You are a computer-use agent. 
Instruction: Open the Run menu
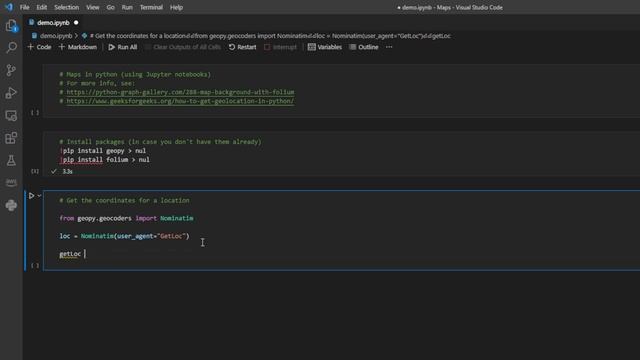(x=127, y=7)
